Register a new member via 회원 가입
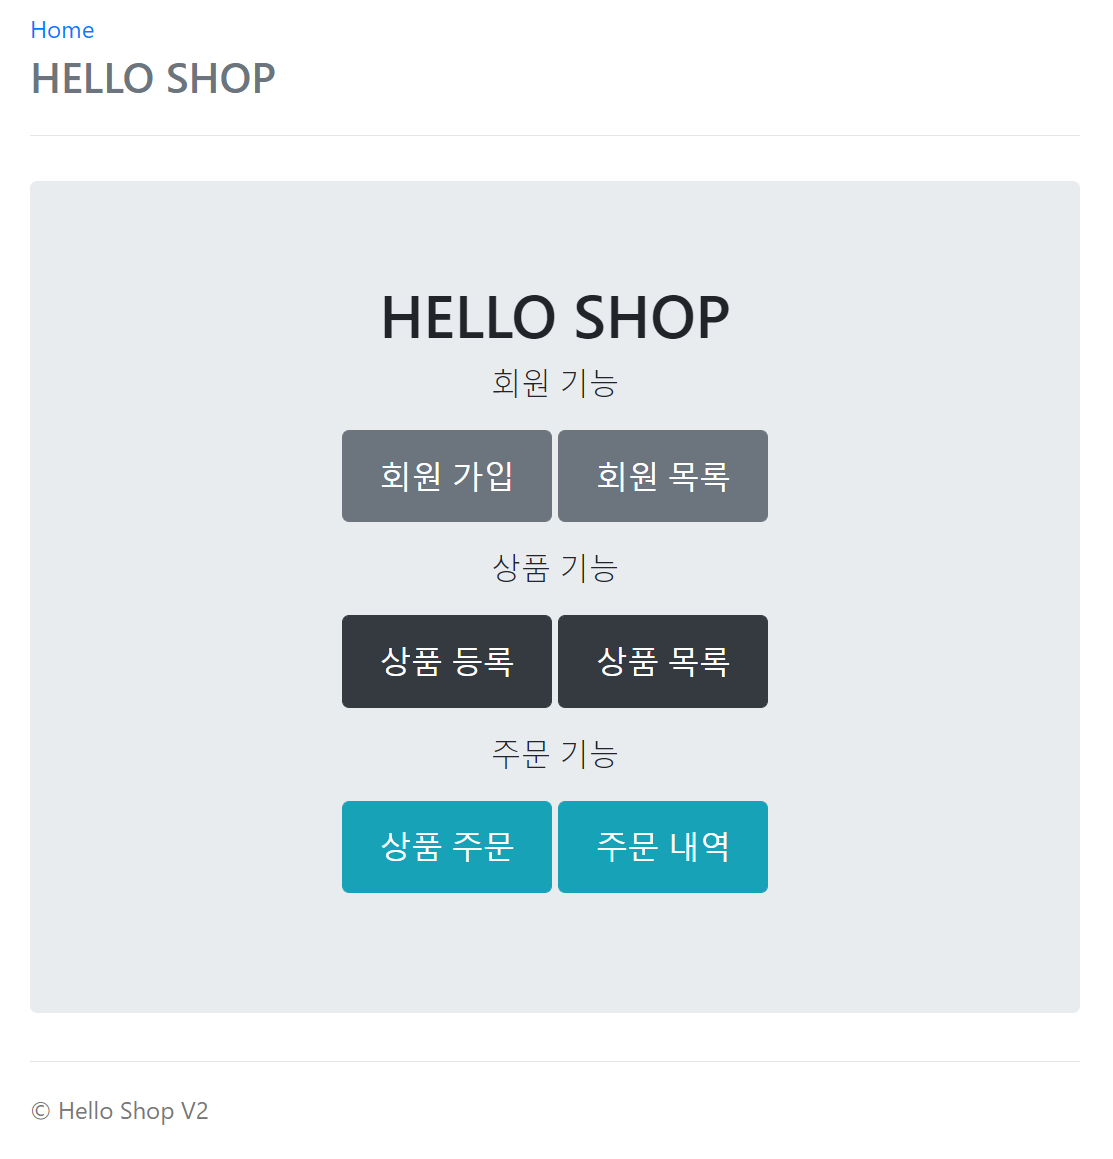Screen dimensions: 1113x1159 [x=447, y=476]
